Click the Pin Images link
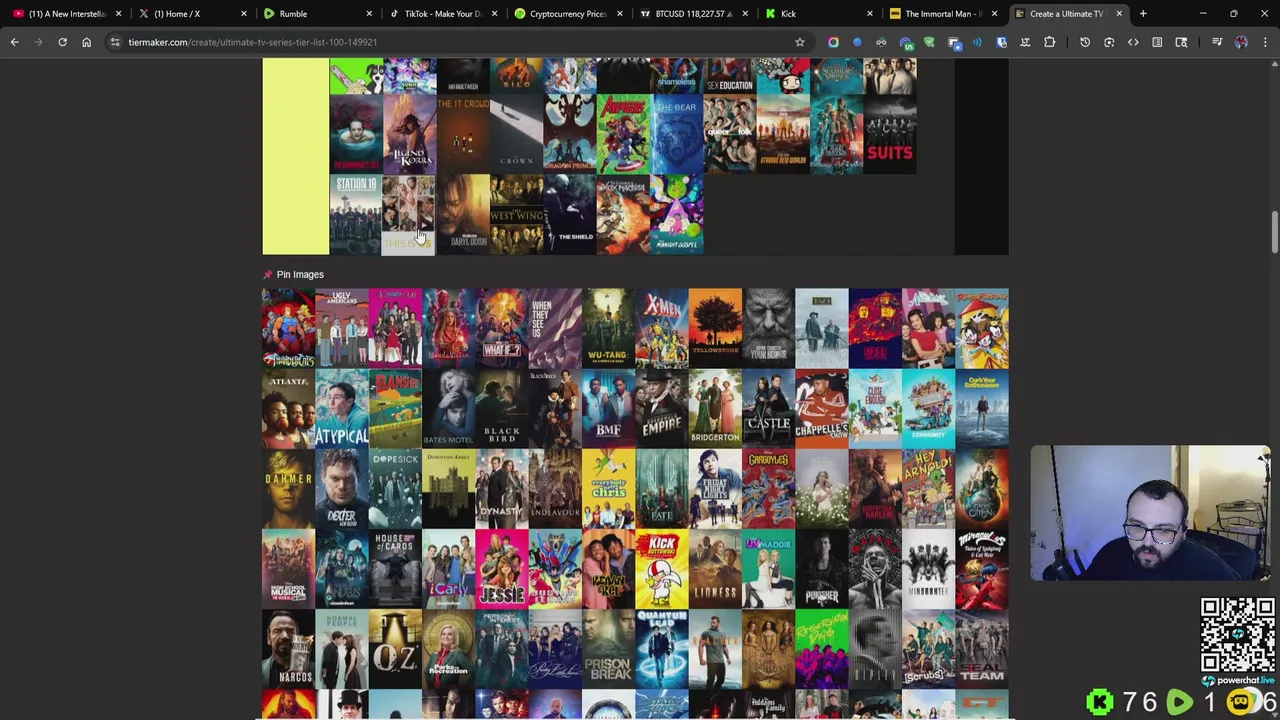The width and height of the screenshot is (1280, 720). pos(300,274)
